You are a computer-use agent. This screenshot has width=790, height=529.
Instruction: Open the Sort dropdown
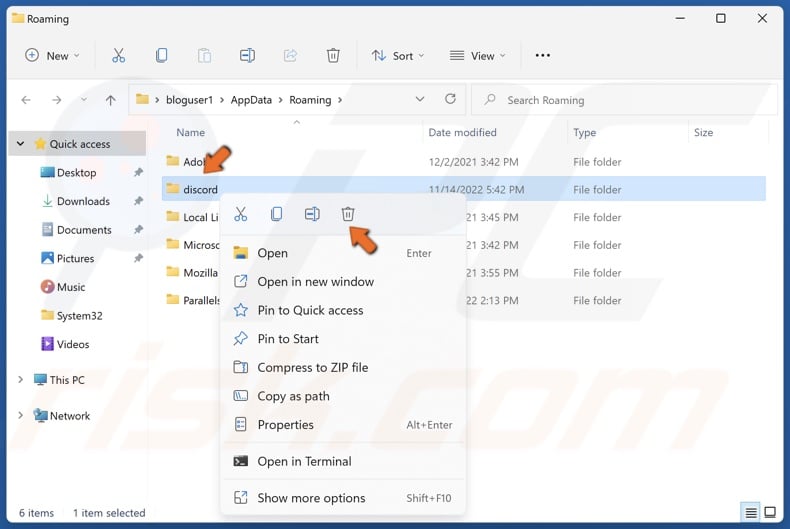(x=398, y=55)
